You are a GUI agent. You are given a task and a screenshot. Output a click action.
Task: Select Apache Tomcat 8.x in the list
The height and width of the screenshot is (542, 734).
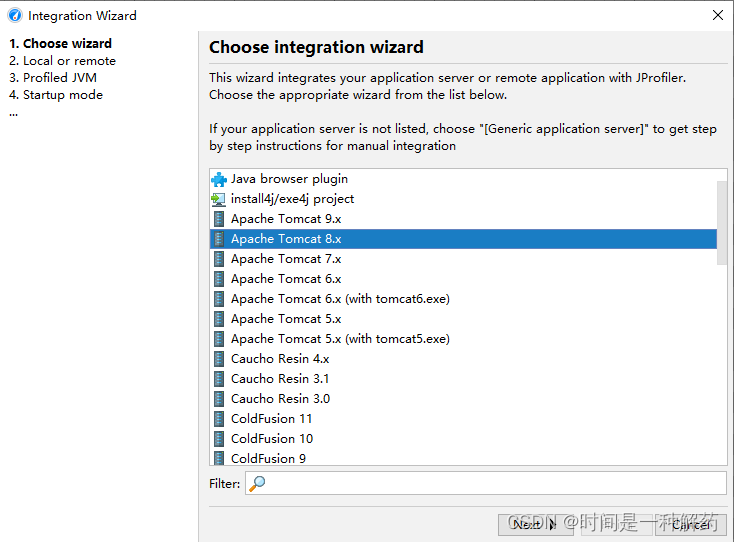(x=463, y=239)
